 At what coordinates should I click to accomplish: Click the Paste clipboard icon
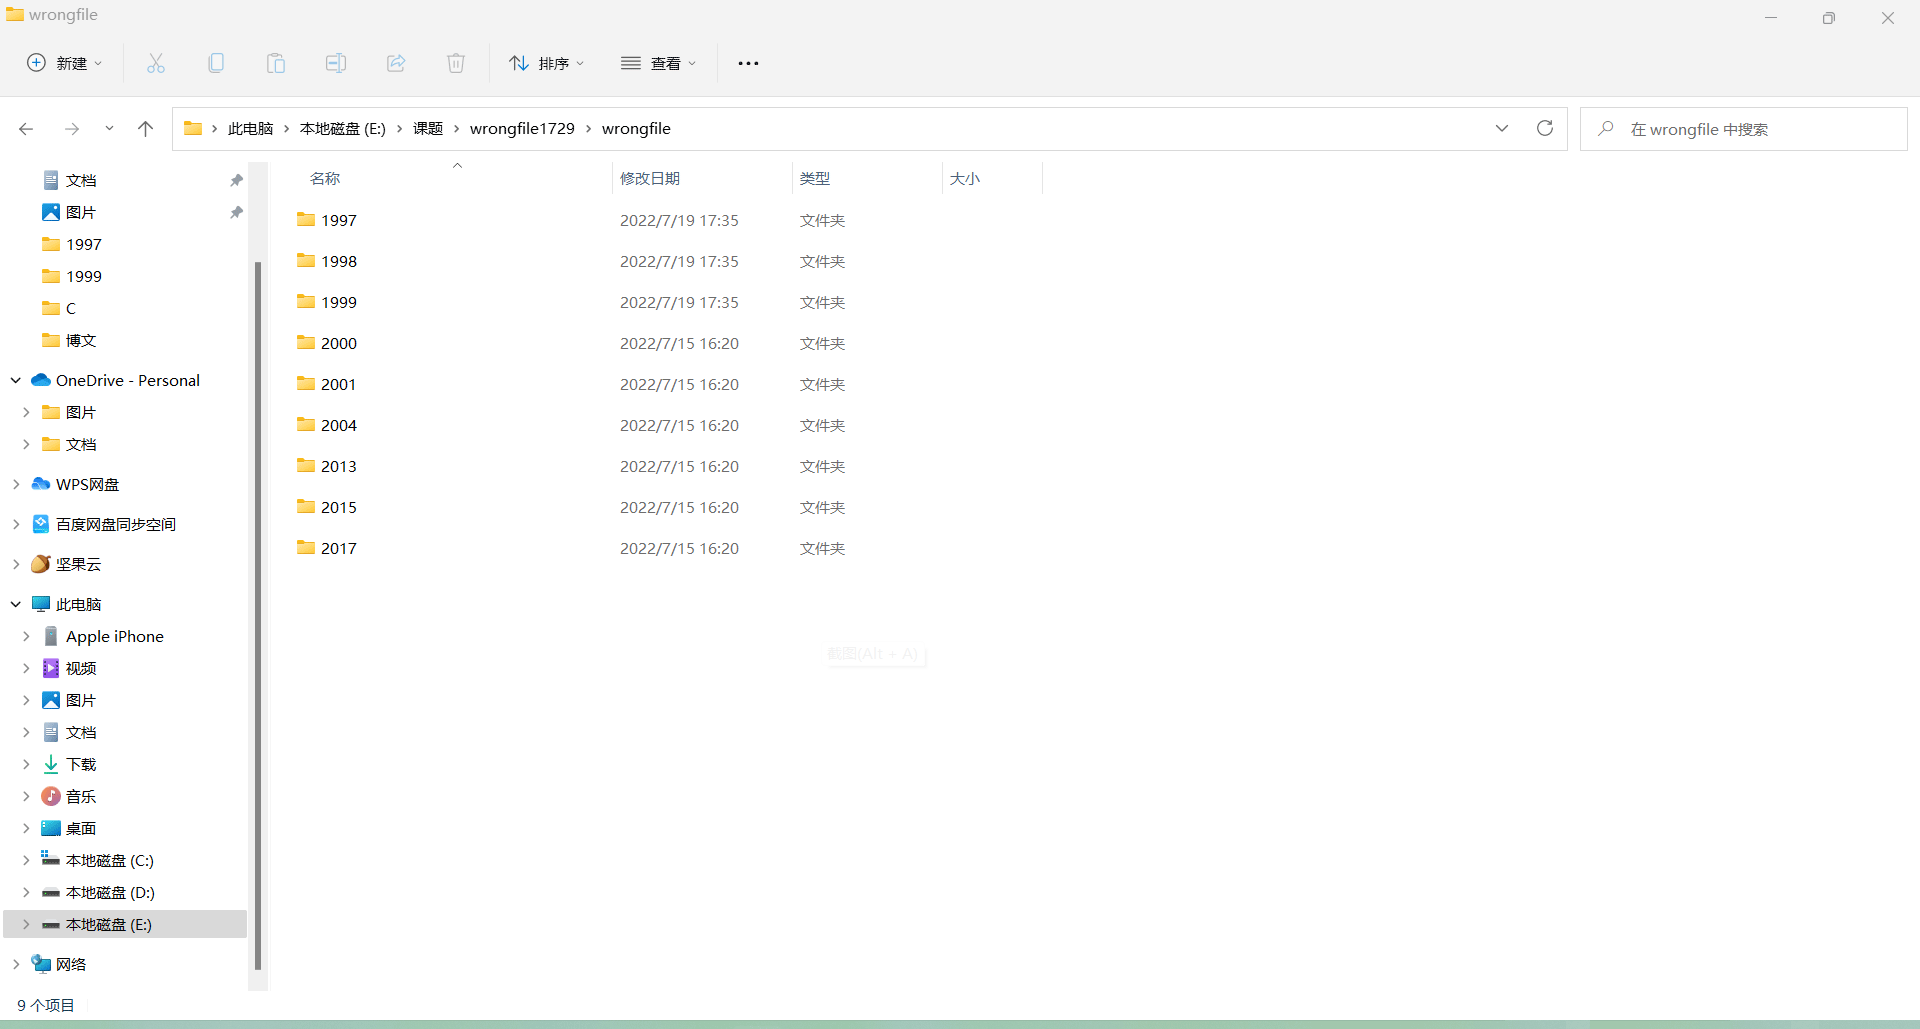[x=276, y=63]
